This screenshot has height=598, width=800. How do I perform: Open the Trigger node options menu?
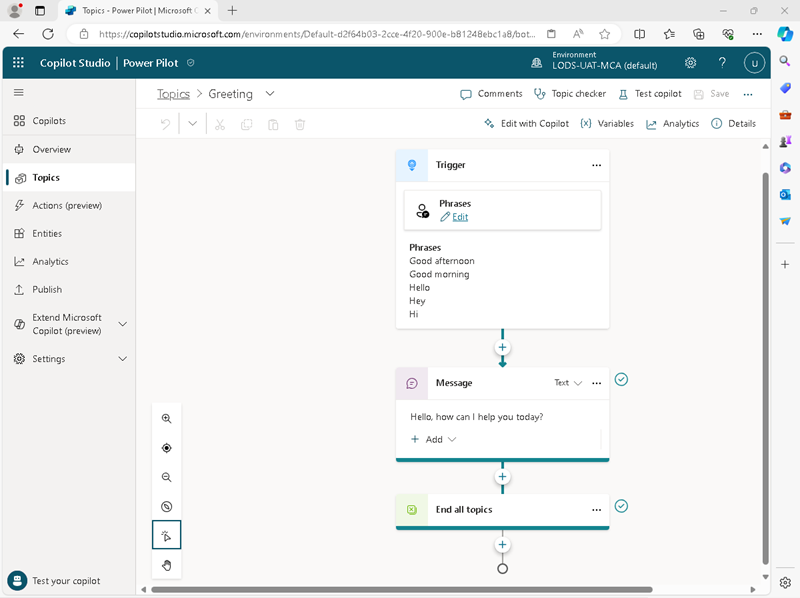point(596,165)
